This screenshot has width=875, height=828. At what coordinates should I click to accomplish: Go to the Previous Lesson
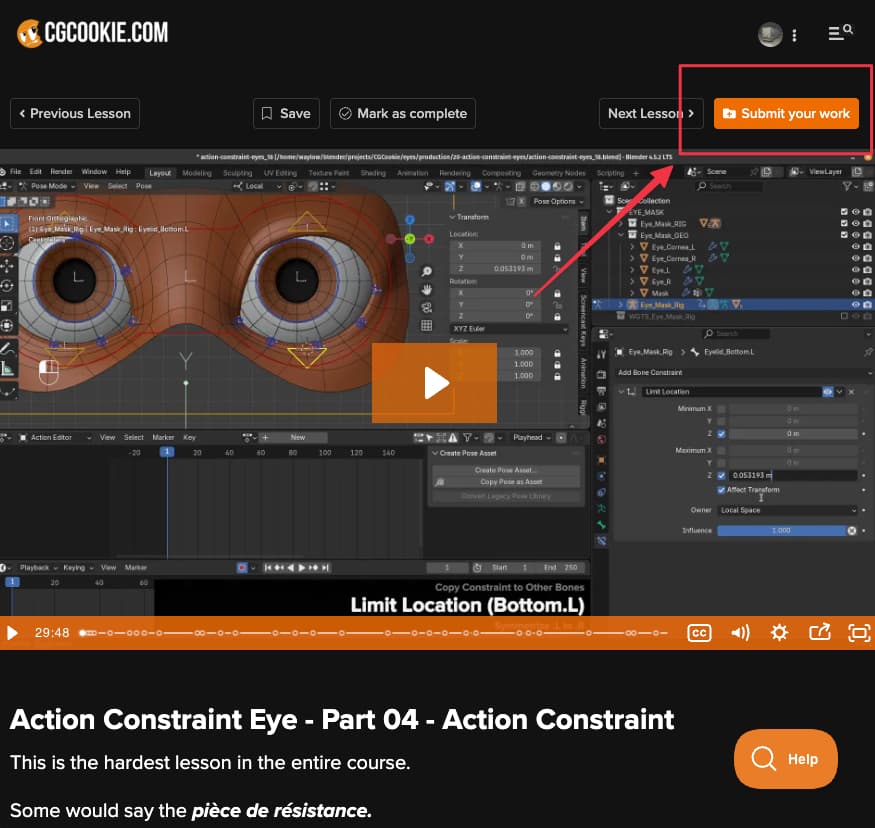pyautogui.click(x=75, y=113)
